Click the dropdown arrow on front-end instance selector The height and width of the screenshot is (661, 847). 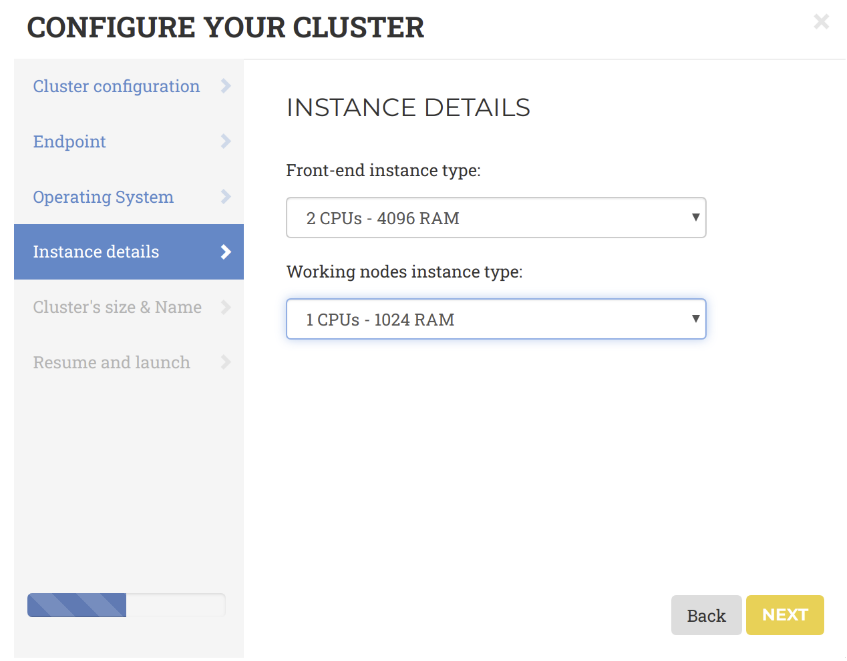click(695, 217)
